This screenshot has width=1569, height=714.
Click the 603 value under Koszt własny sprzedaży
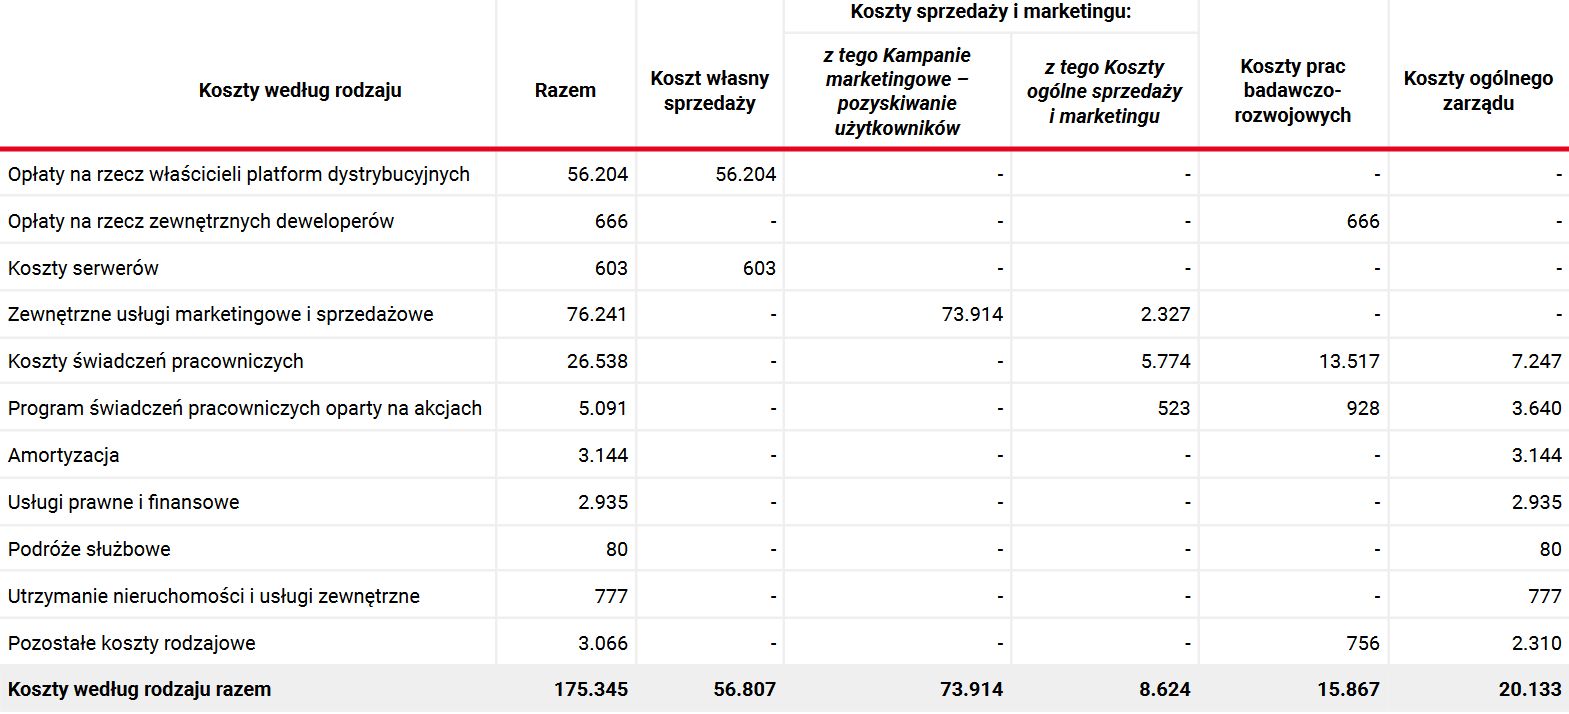[x=759, y=268]
